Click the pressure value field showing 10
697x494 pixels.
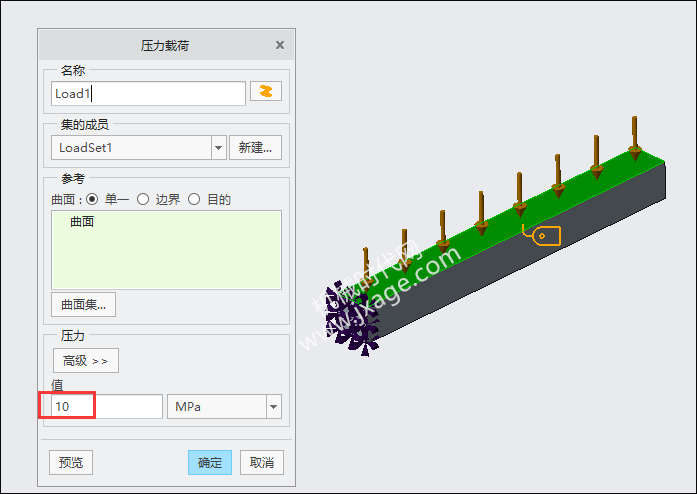pos(107,406)
